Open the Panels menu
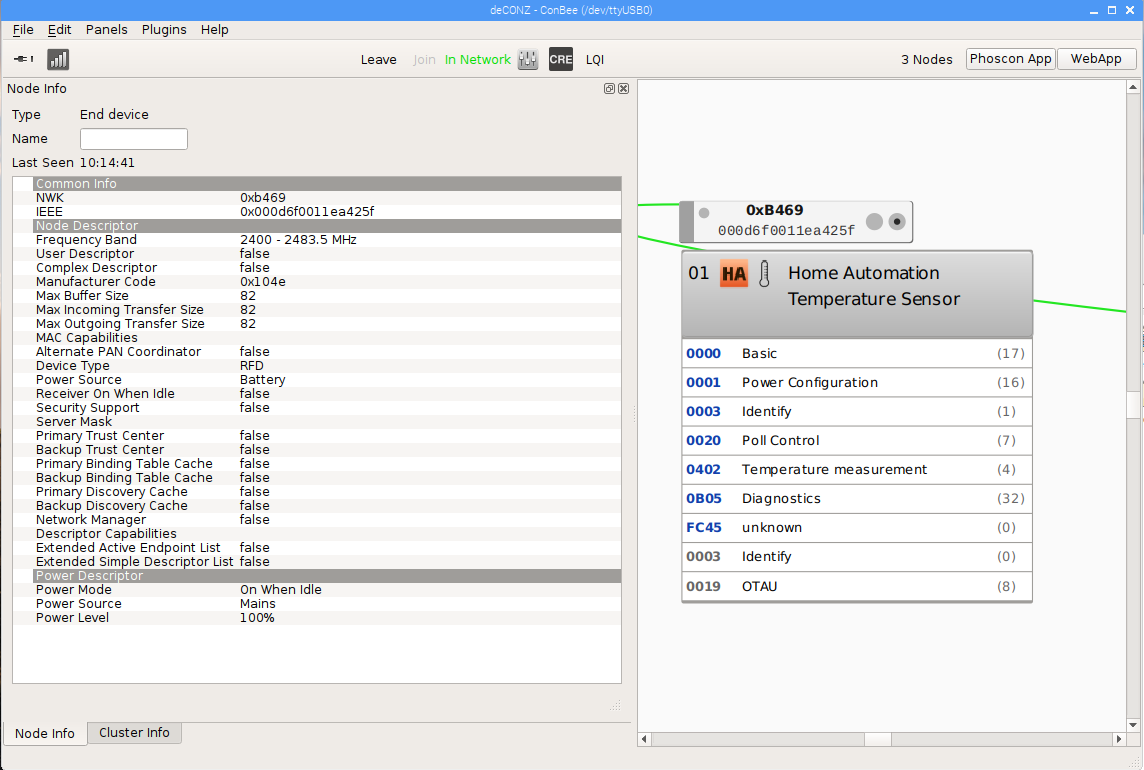Viewport: 1144px width, 770px height. 107,29
